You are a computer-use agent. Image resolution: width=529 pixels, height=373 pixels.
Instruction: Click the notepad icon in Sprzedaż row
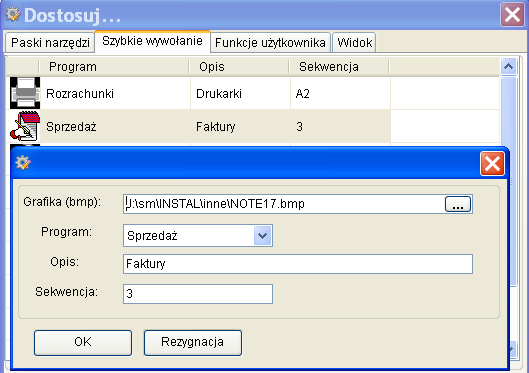[25, 126]
